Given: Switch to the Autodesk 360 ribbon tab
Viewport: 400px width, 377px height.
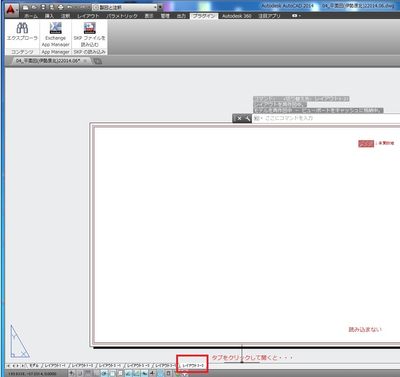Looking at the screenshot, I should [237, 16].
